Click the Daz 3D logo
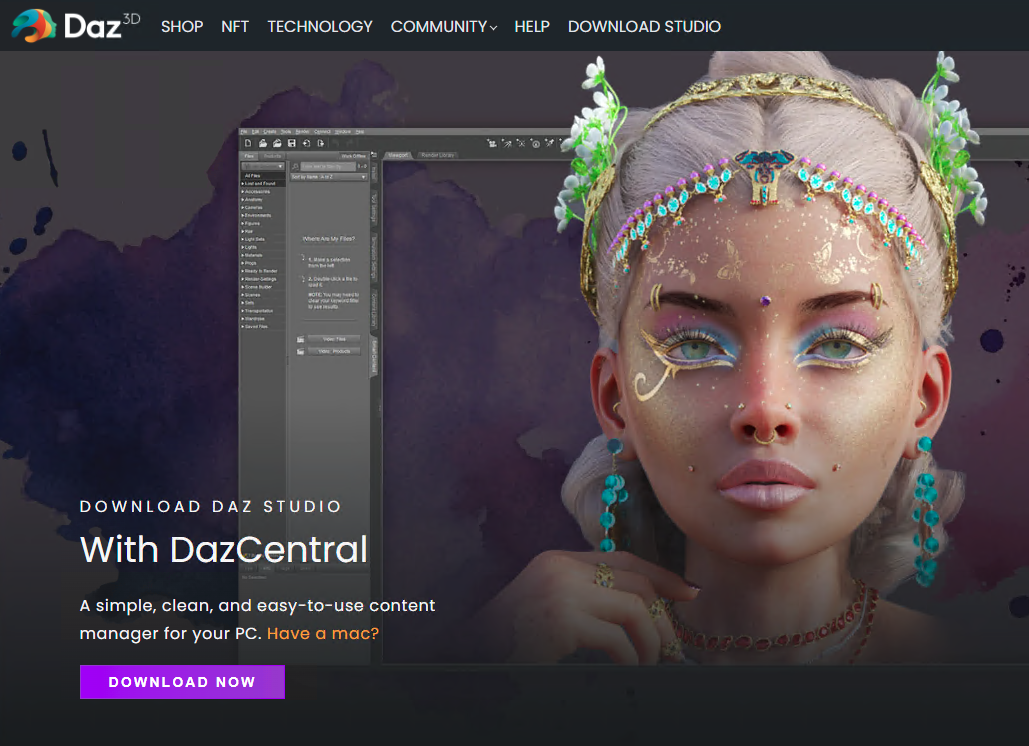Image resolution: width=1029 pixels, height=746 pixels. coord(76,26)
